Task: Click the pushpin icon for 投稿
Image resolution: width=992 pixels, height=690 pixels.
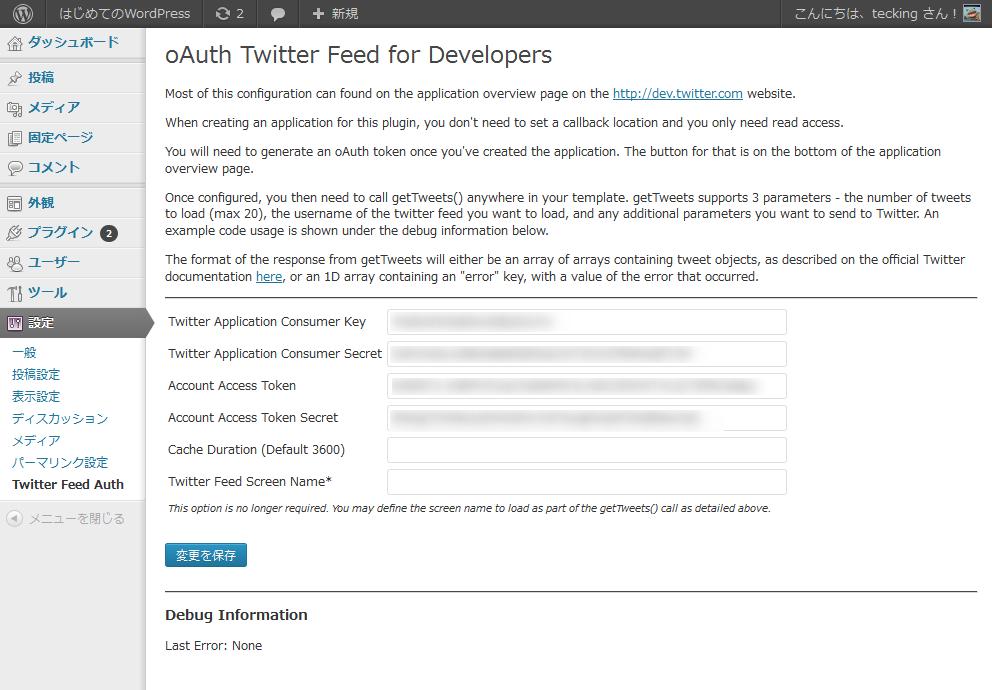Action: (15, 78)
